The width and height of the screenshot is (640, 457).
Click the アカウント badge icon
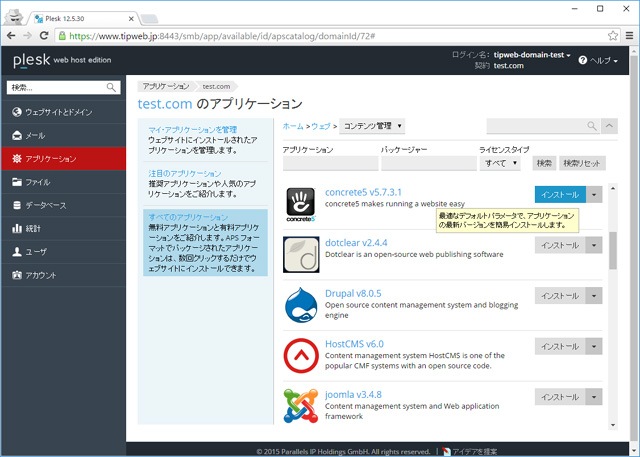point(17,275)
